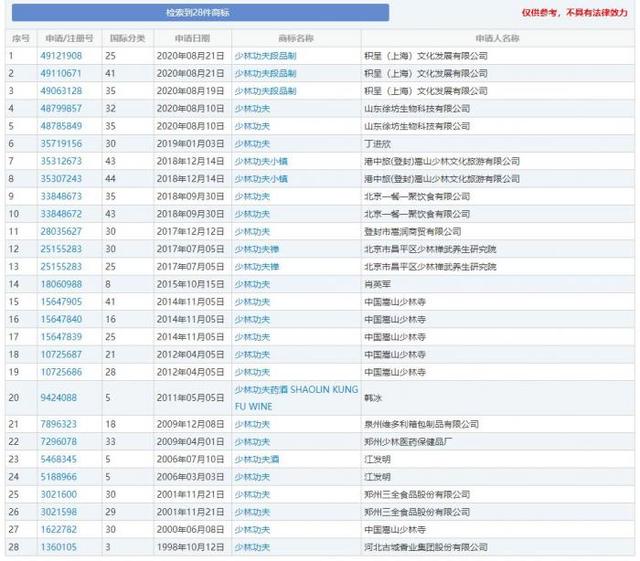
Task: Click application number 48799857
Action: (x=60, y=108)
